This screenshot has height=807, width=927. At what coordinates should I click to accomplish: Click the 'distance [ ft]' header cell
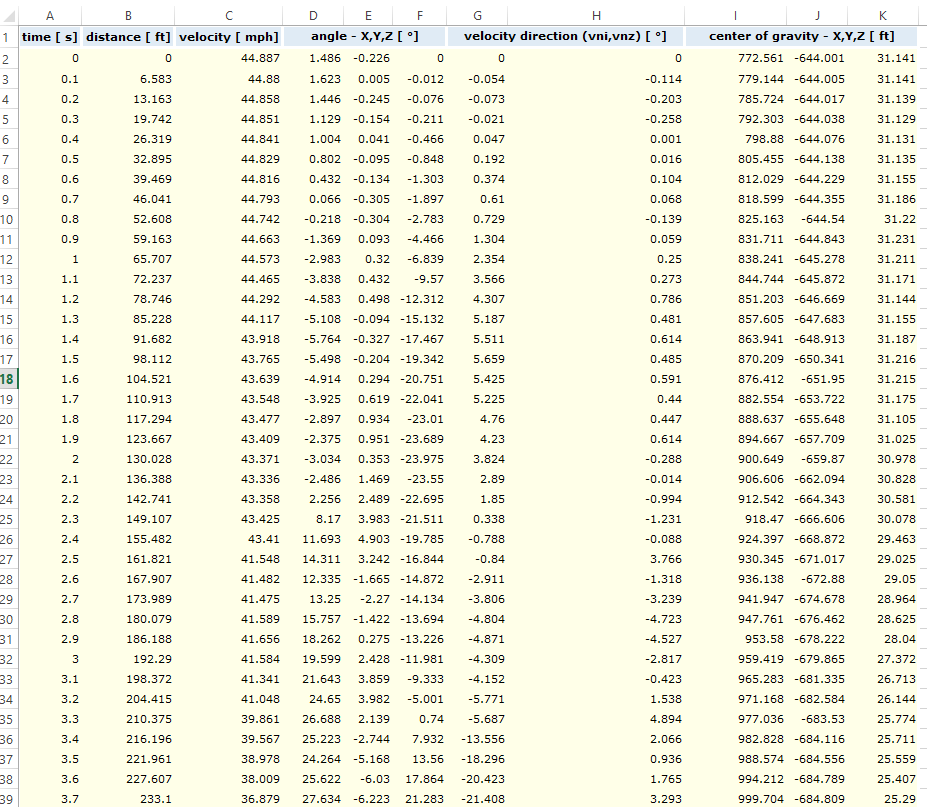128,37
